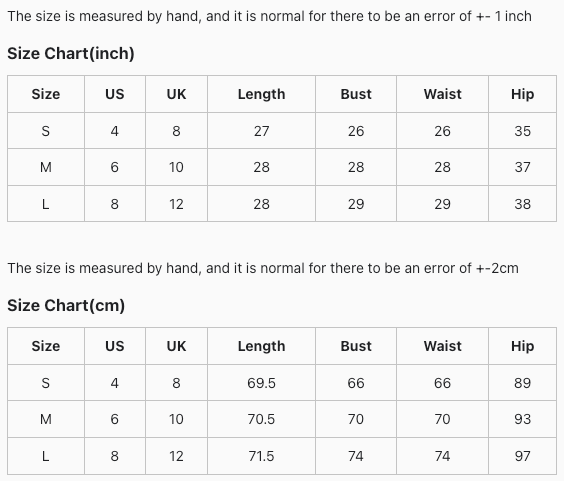Image resolution: width=564 pixels, height=481 pixels.
Task: Select size M row in inch chart
Action: [282, 167]
